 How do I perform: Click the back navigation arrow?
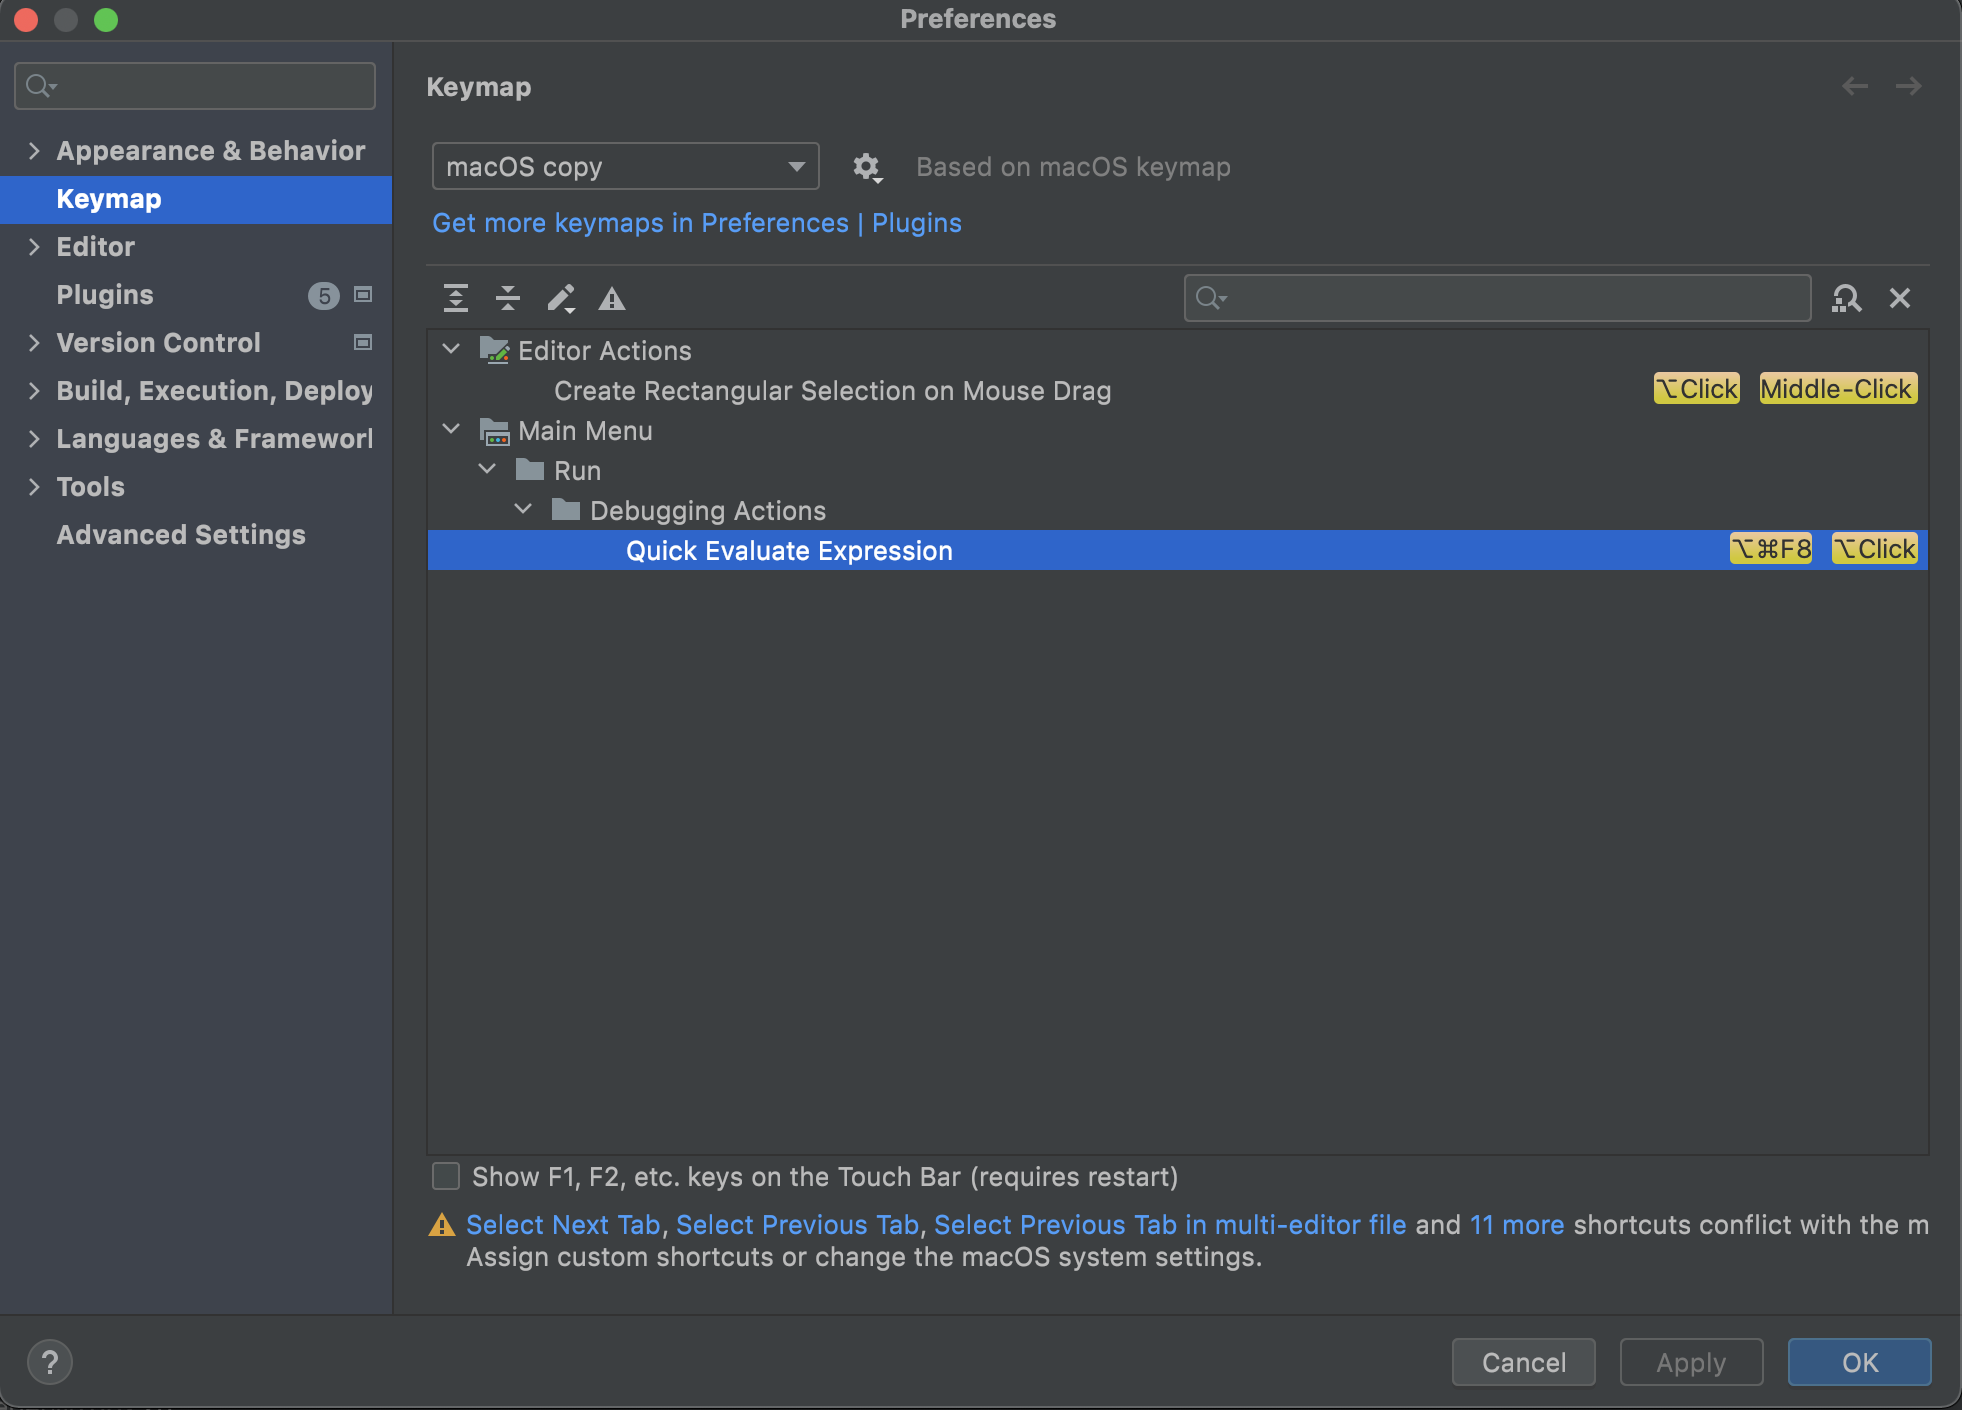point(1855,86)
